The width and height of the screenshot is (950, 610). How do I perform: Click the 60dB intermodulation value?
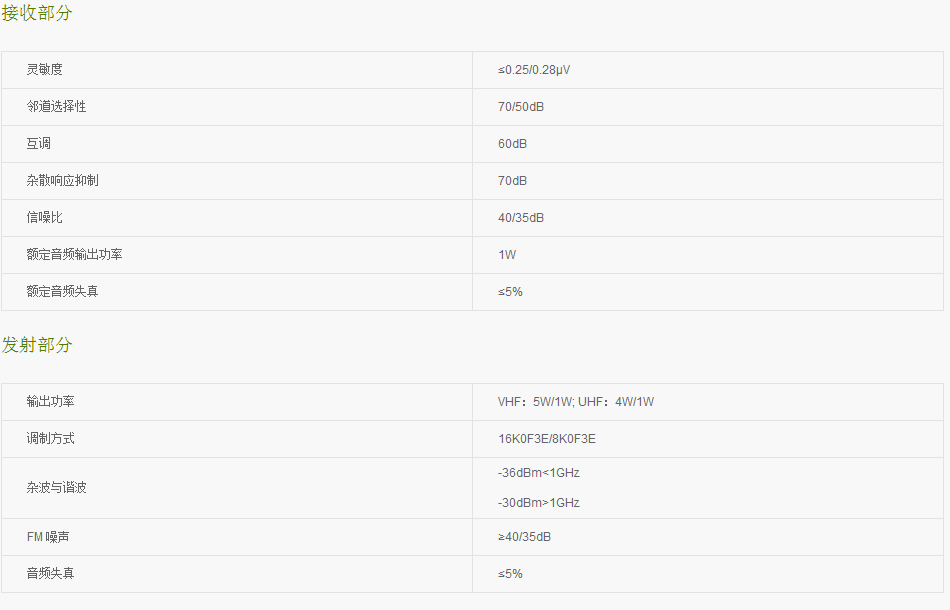(x=512, y=144)
